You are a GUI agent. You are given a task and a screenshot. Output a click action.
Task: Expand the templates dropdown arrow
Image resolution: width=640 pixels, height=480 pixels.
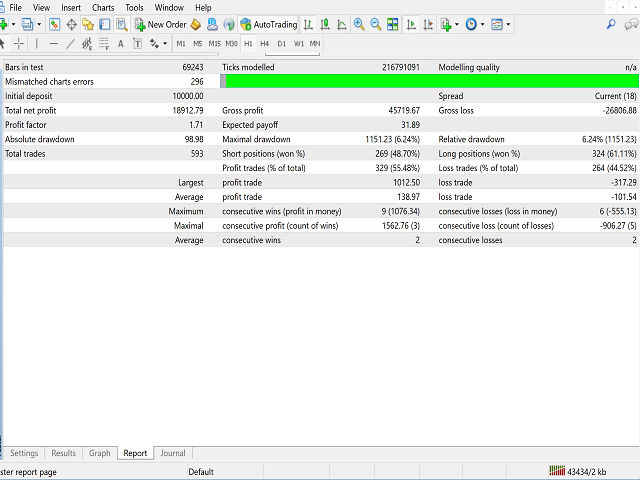[508, 24]
